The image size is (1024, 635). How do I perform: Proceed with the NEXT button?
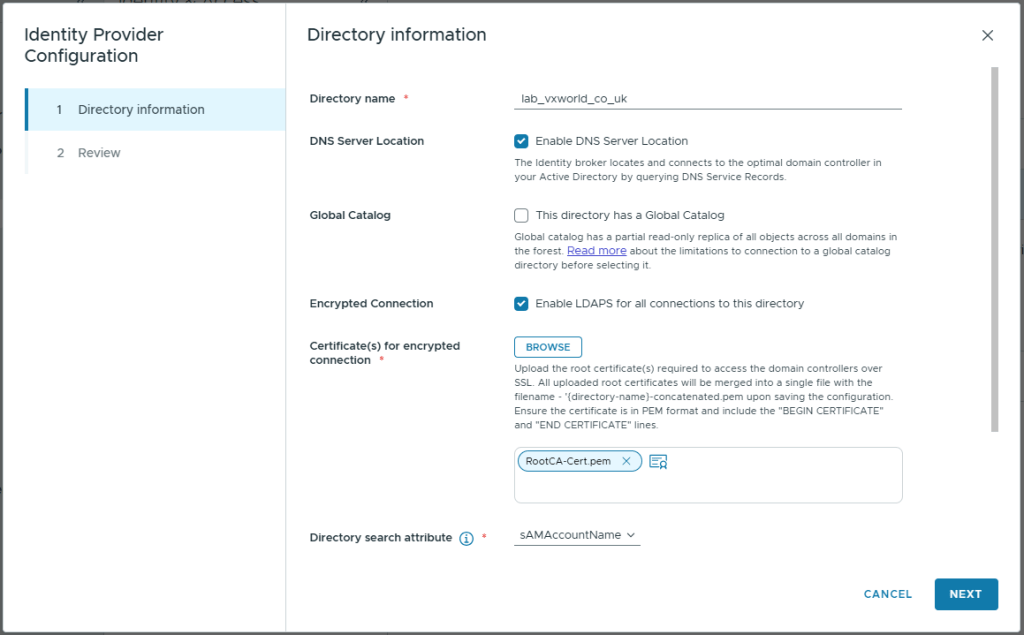pos(965,594)
